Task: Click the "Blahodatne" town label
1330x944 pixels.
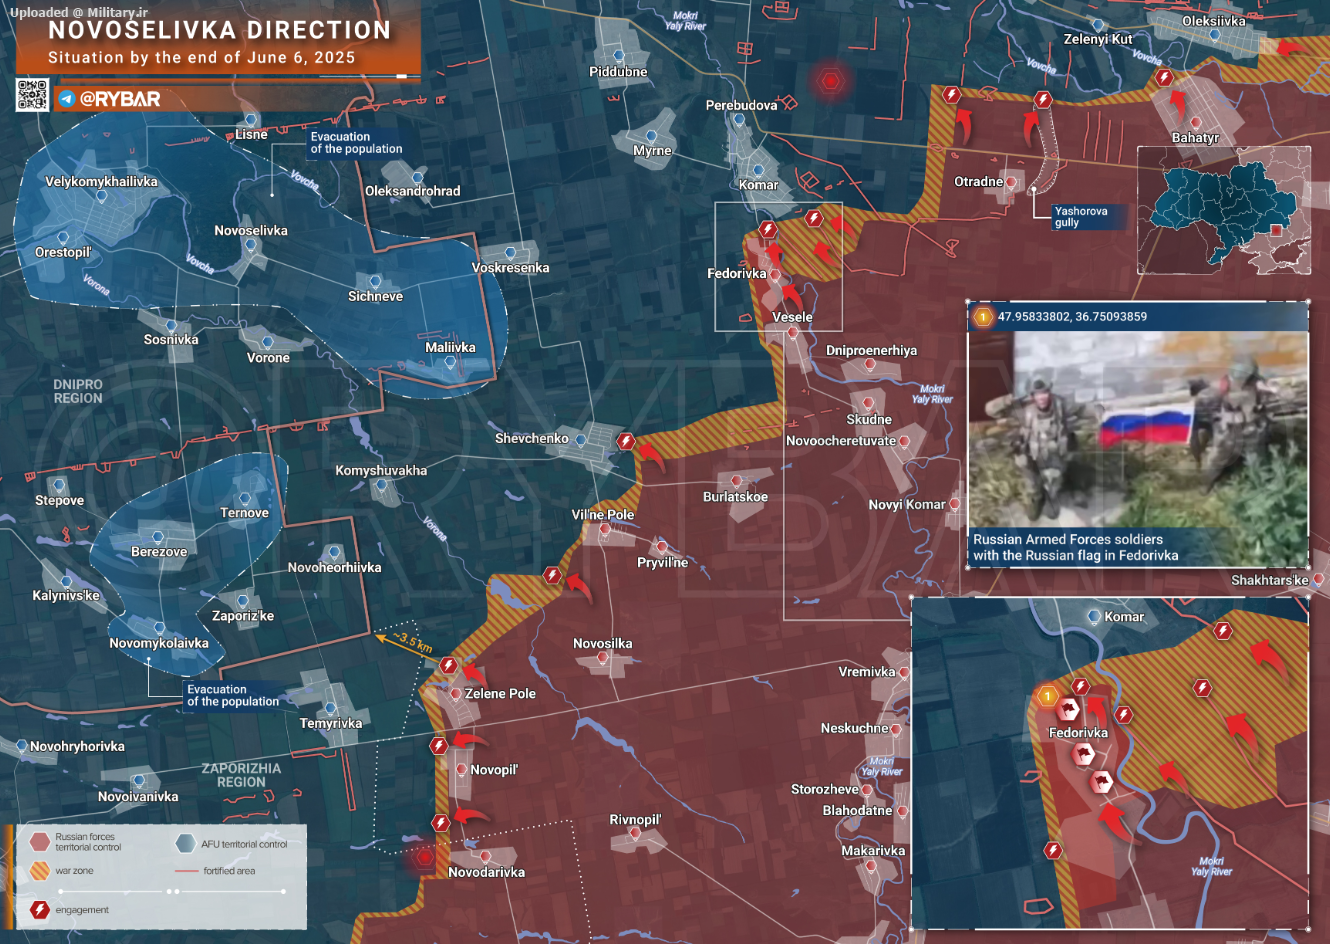Action: point(857,810)
